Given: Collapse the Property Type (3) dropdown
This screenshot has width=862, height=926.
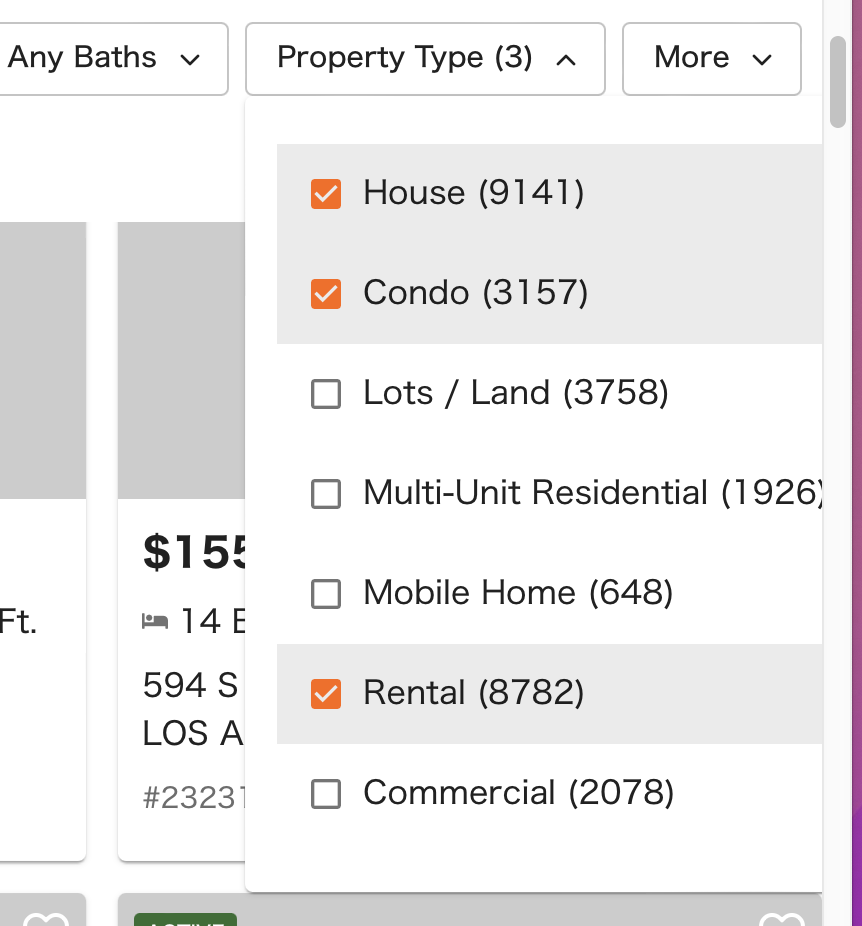Looking at the screenshot, I should click(425, 59).
